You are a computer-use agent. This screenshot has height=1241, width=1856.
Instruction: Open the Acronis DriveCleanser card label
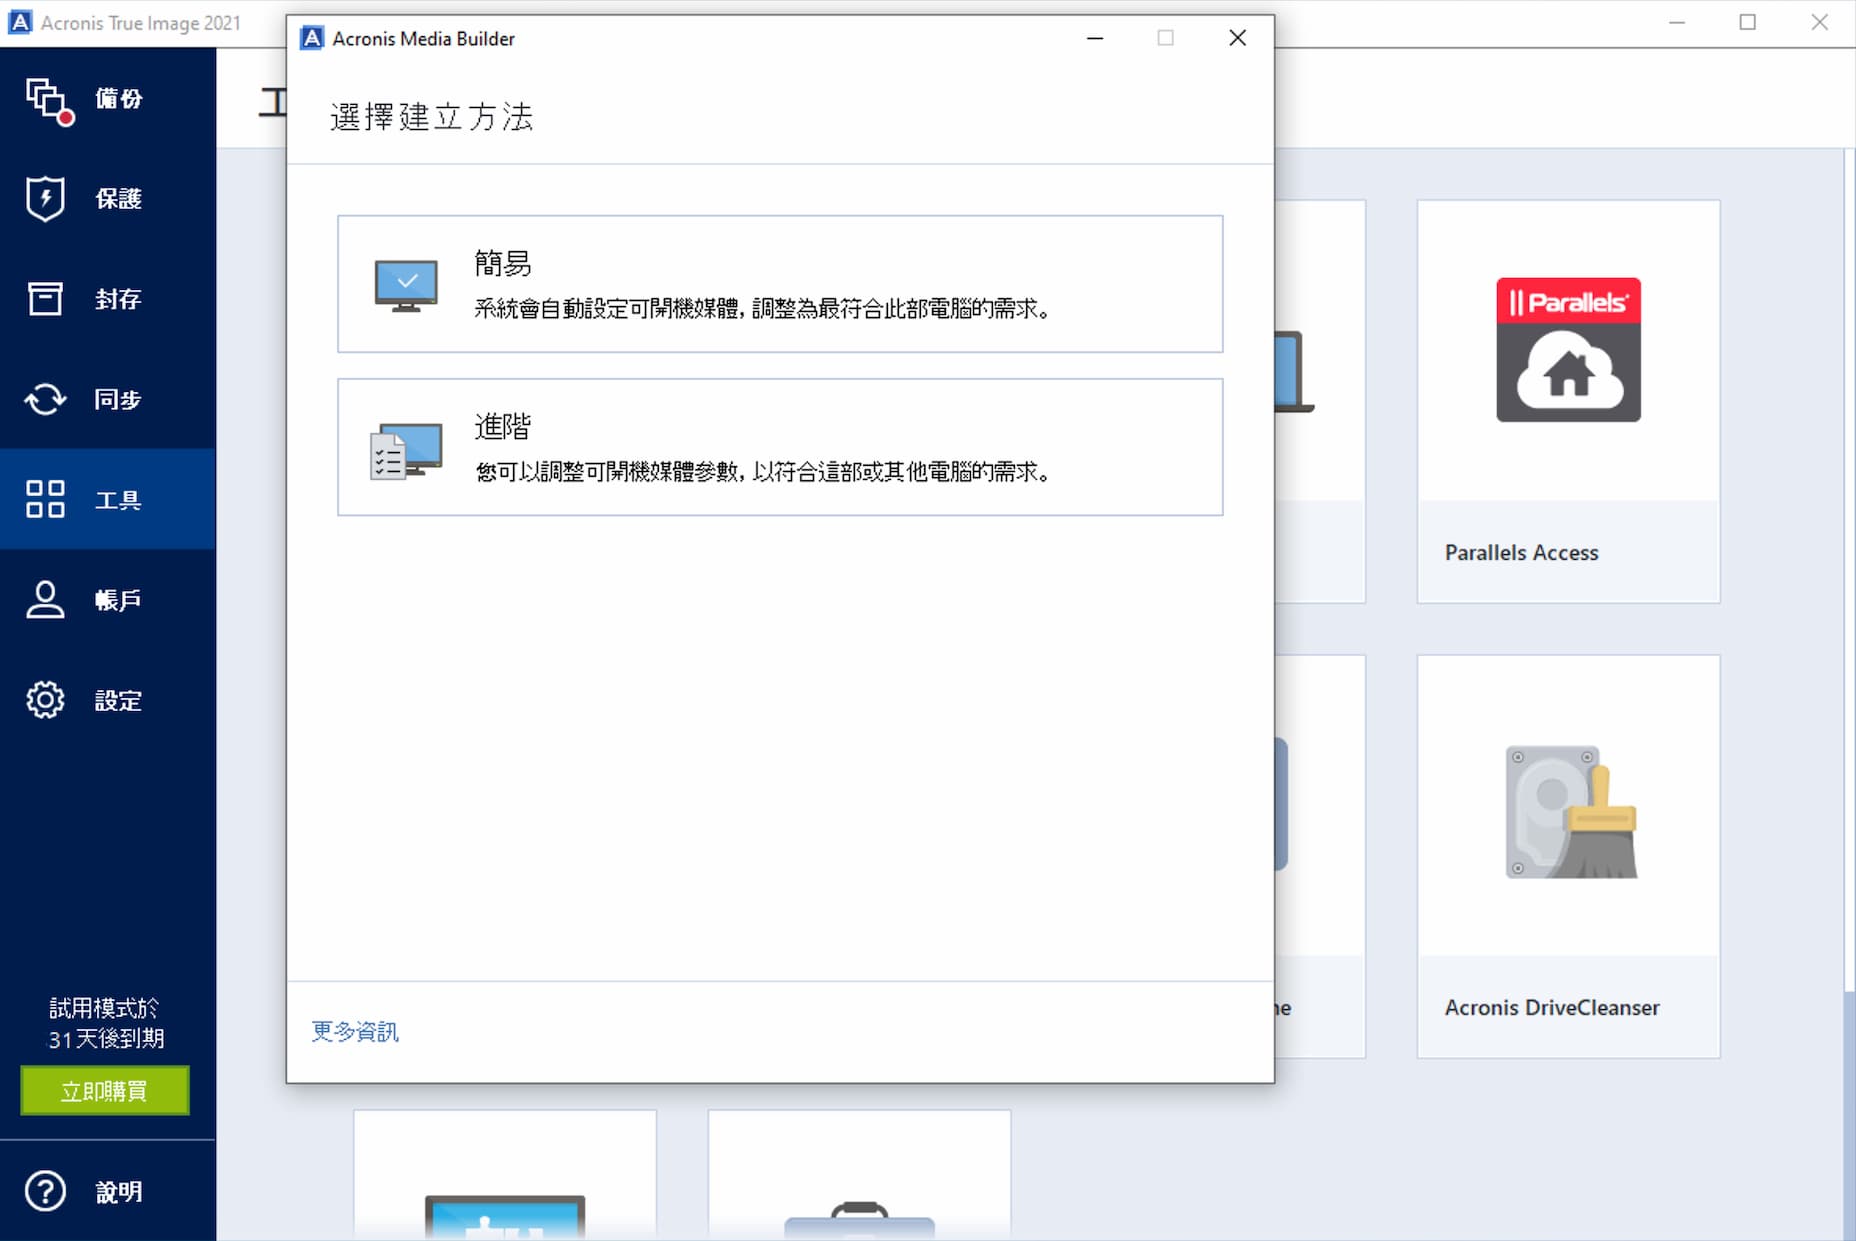pyautogui.click(x=1552, y=1007)
